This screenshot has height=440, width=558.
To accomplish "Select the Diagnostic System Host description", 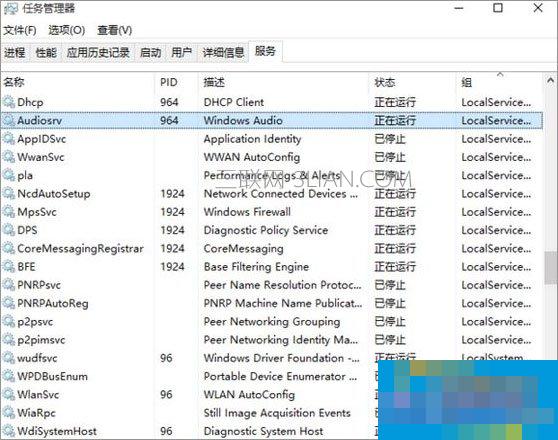I will (263, 431).
